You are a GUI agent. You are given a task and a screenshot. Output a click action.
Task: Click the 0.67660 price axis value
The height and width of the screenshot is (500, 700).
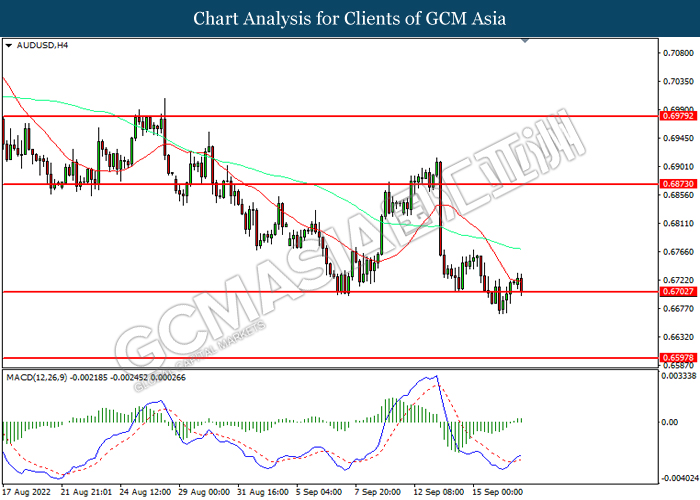coord(679,252)
